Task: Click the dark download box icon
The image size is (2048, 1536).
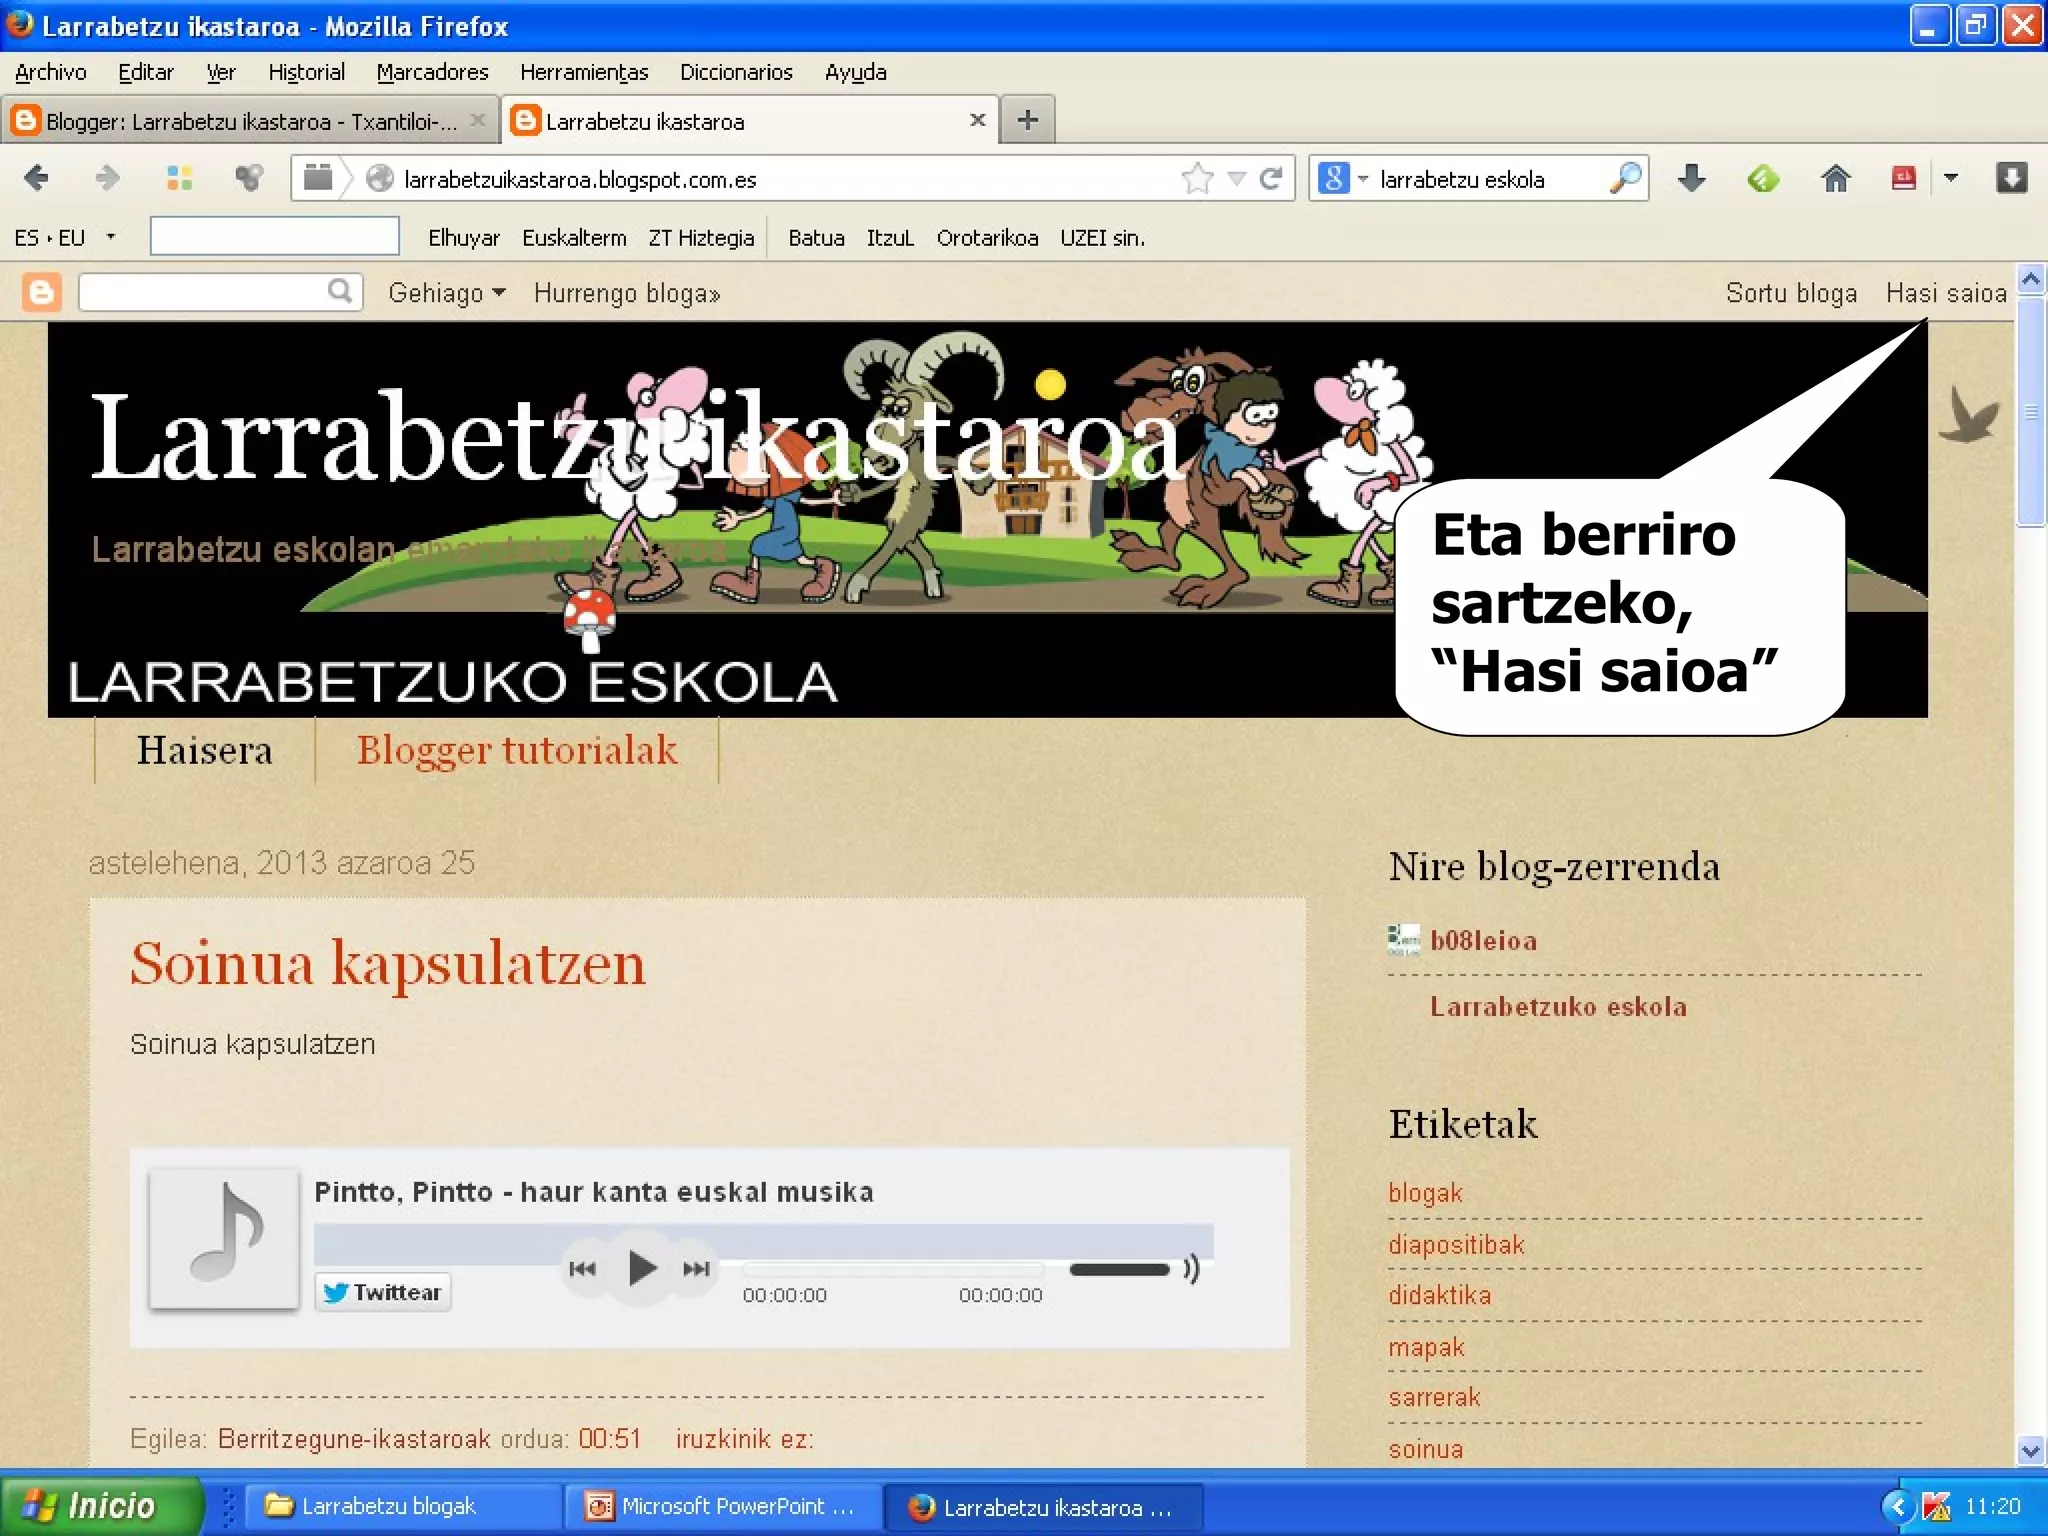Action: [x=2012, y=179]
